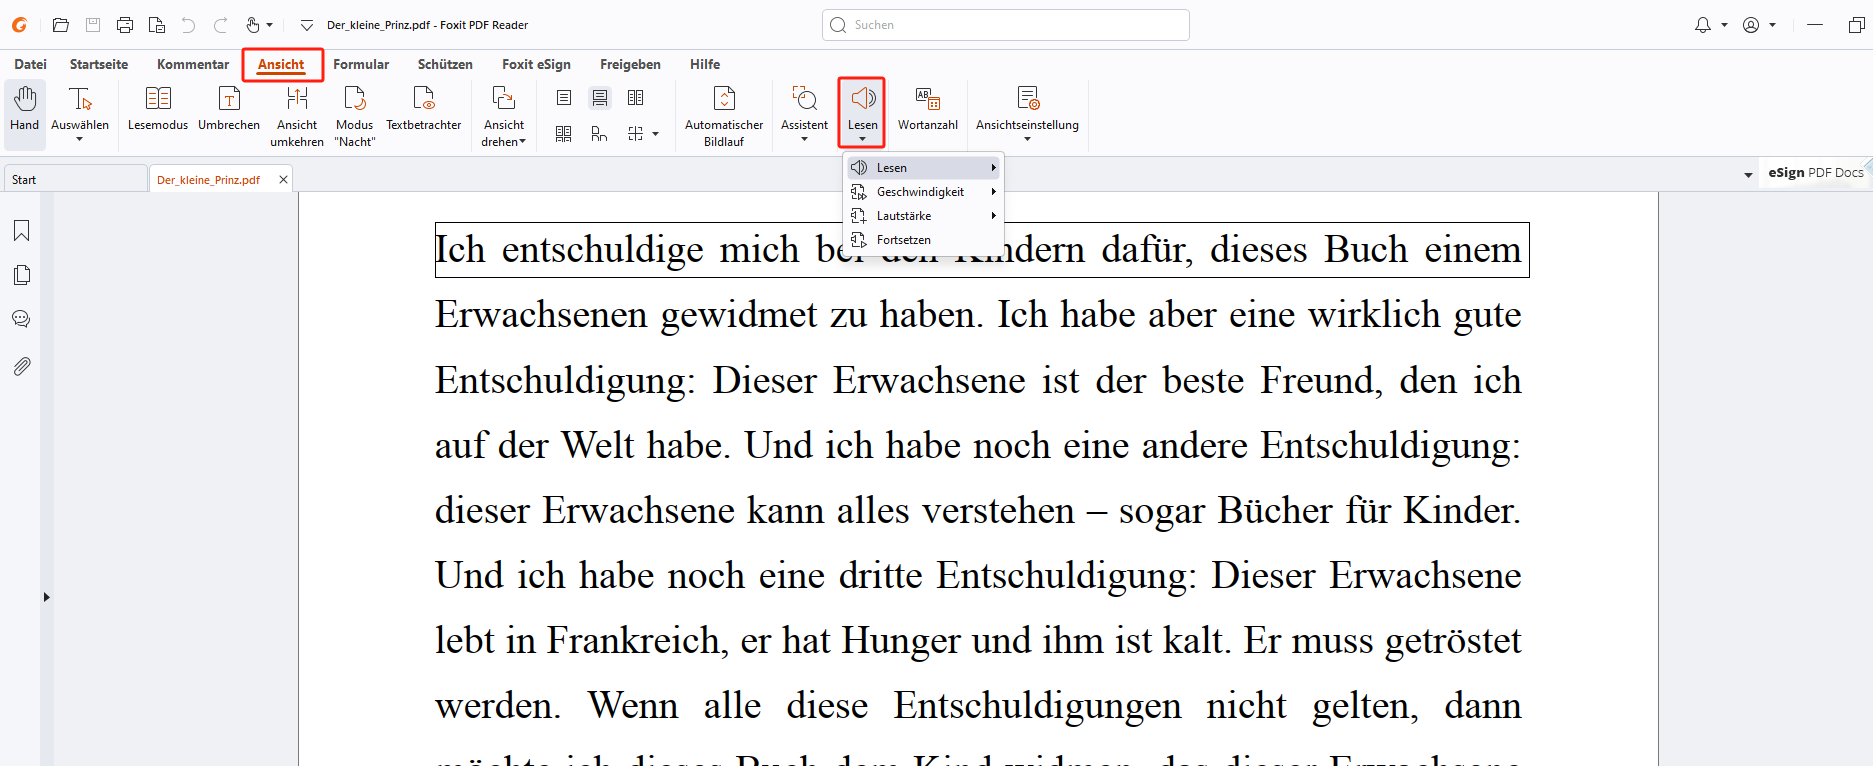Switch to the Startseite tab
The height and width of the screenshot is (766, 1873).
pyautogui.click(x=99, y=64)
